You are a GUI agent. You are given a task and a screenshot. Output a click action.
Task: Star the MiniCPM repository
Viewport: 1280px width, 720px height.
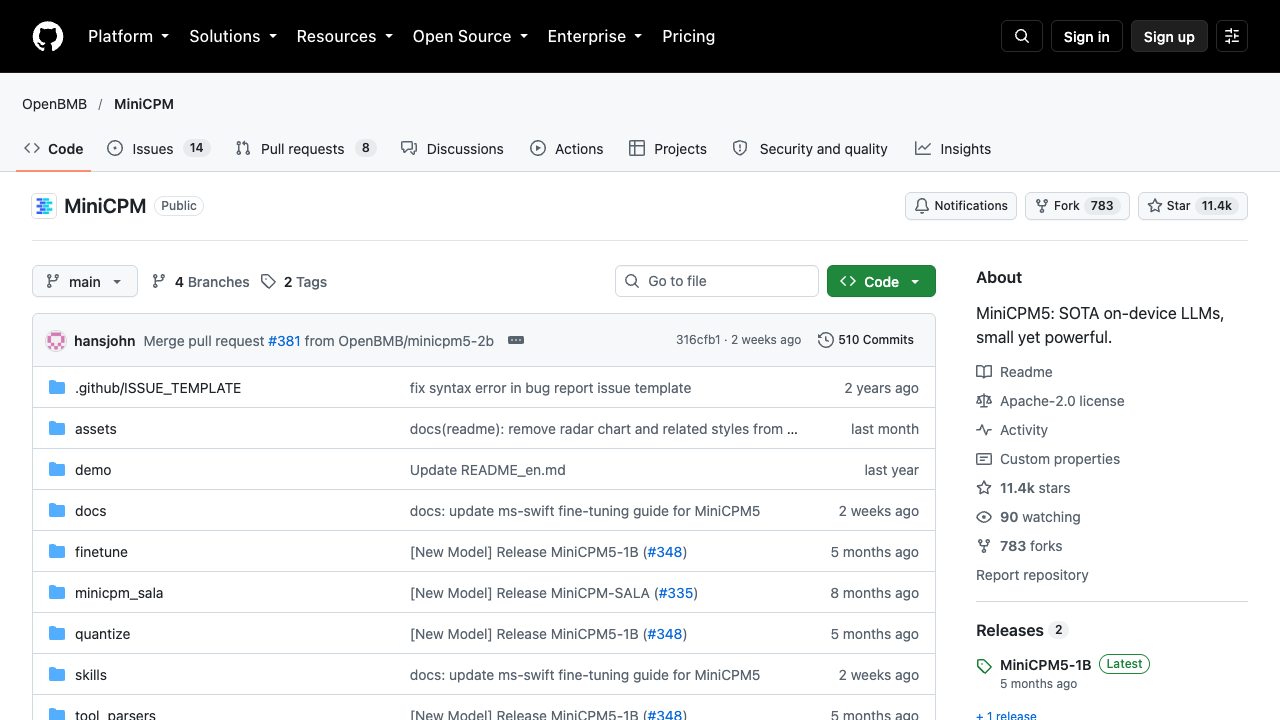point(1193,206)
